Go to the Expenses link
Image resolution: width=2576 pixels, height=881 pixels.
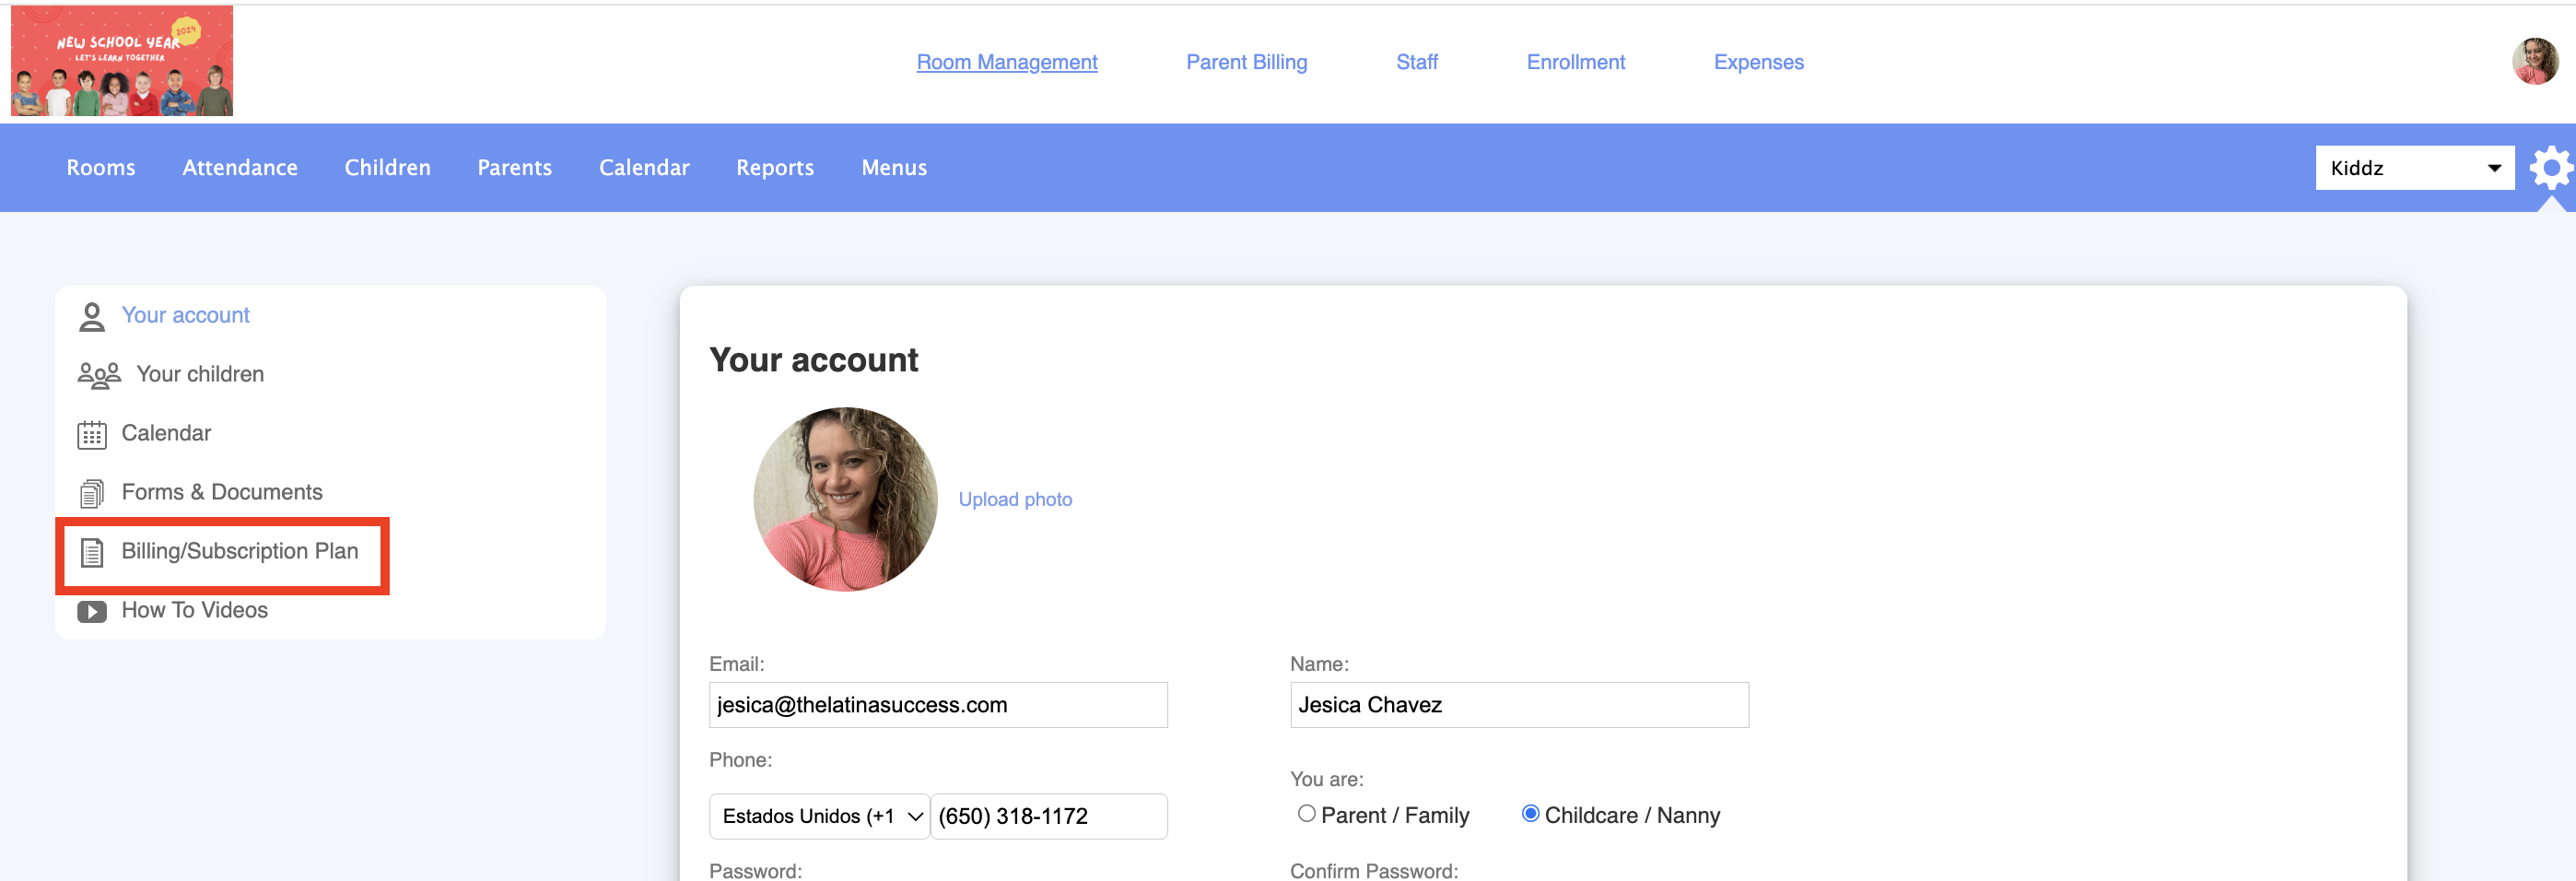1758,62
